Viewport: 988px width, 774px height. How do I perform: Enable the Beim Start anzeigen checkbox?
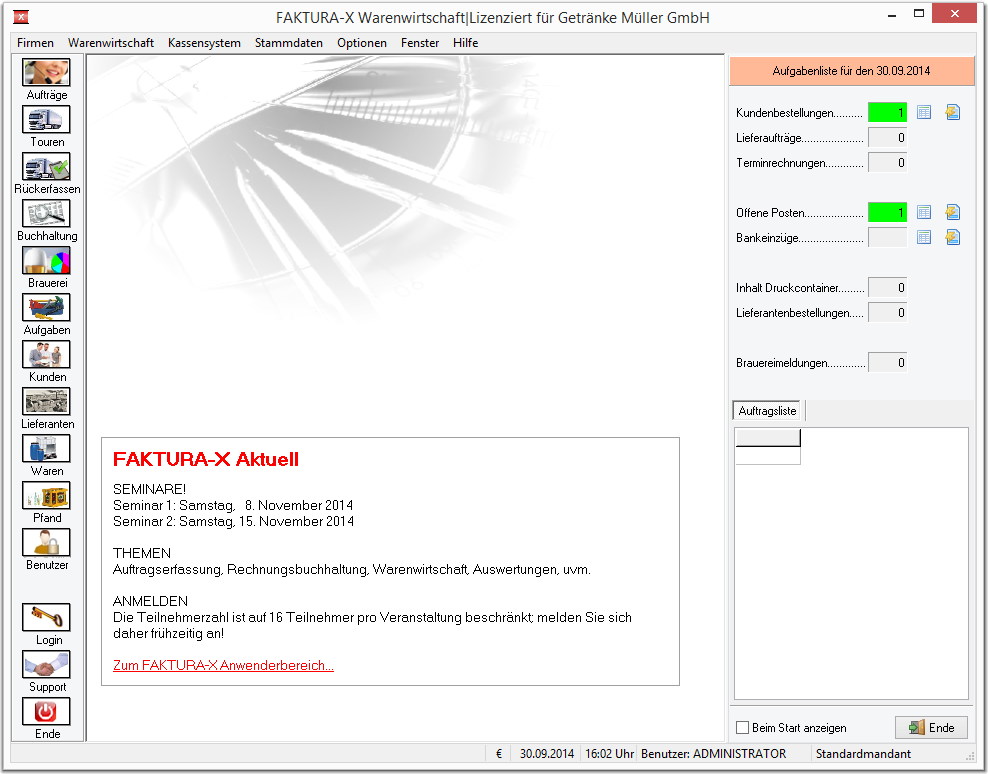pyautogui.click(x=743, y=727)
